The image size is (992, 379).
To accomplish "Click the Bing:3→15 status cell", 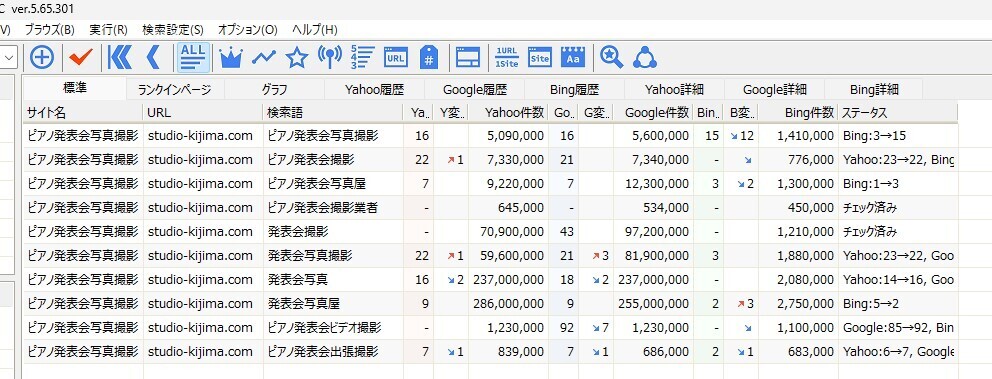I will [x=898, y=135].
